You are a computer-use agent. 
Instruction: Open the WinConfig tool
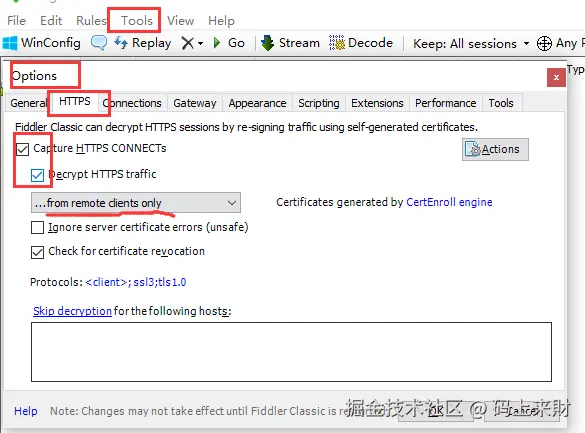[x=41, y=43]
